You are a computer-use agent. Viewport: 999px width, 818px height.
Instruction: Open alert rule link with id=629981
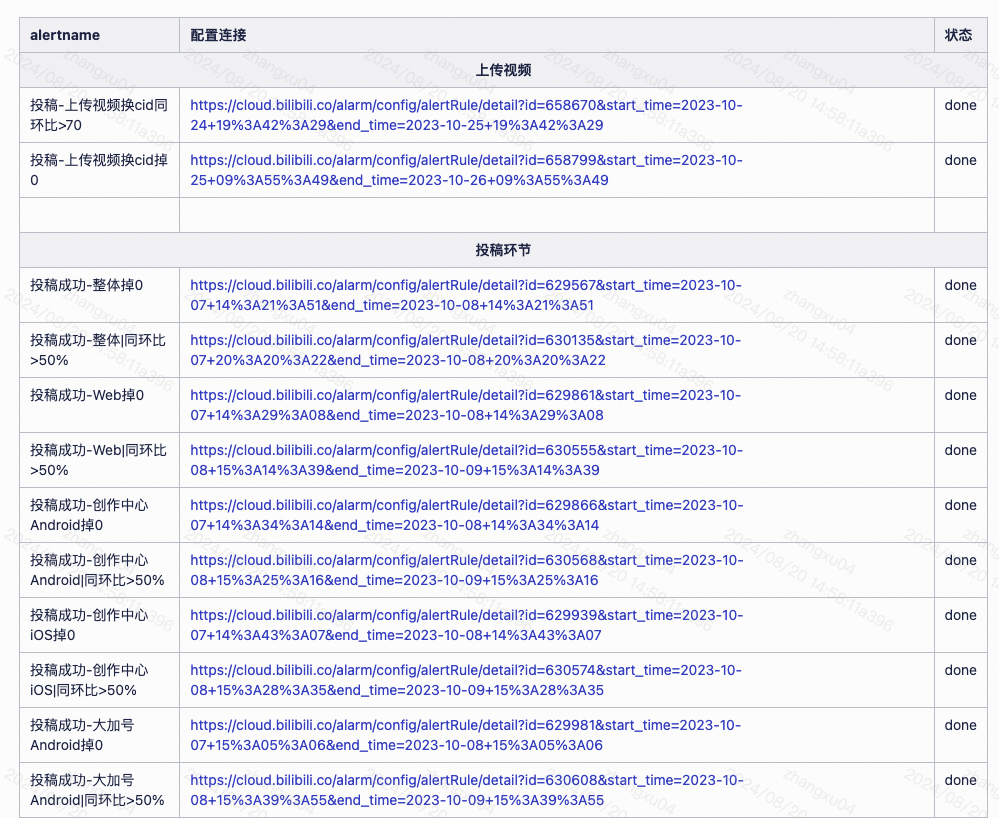(466, 735)
